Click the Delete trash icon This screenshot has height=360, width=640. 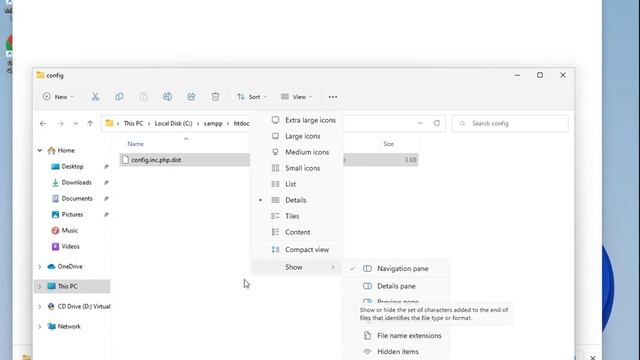click(215, 97)
